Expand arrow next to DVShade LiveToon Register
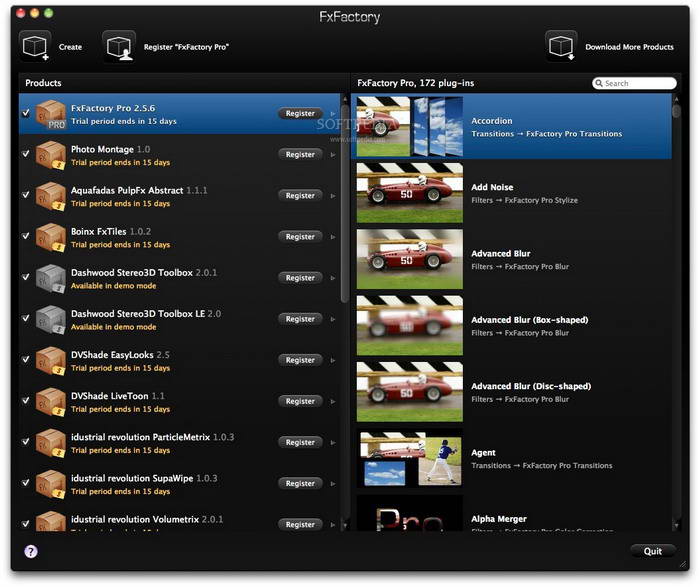The height and width of the screenshot is (587, 700). (333, 401)
